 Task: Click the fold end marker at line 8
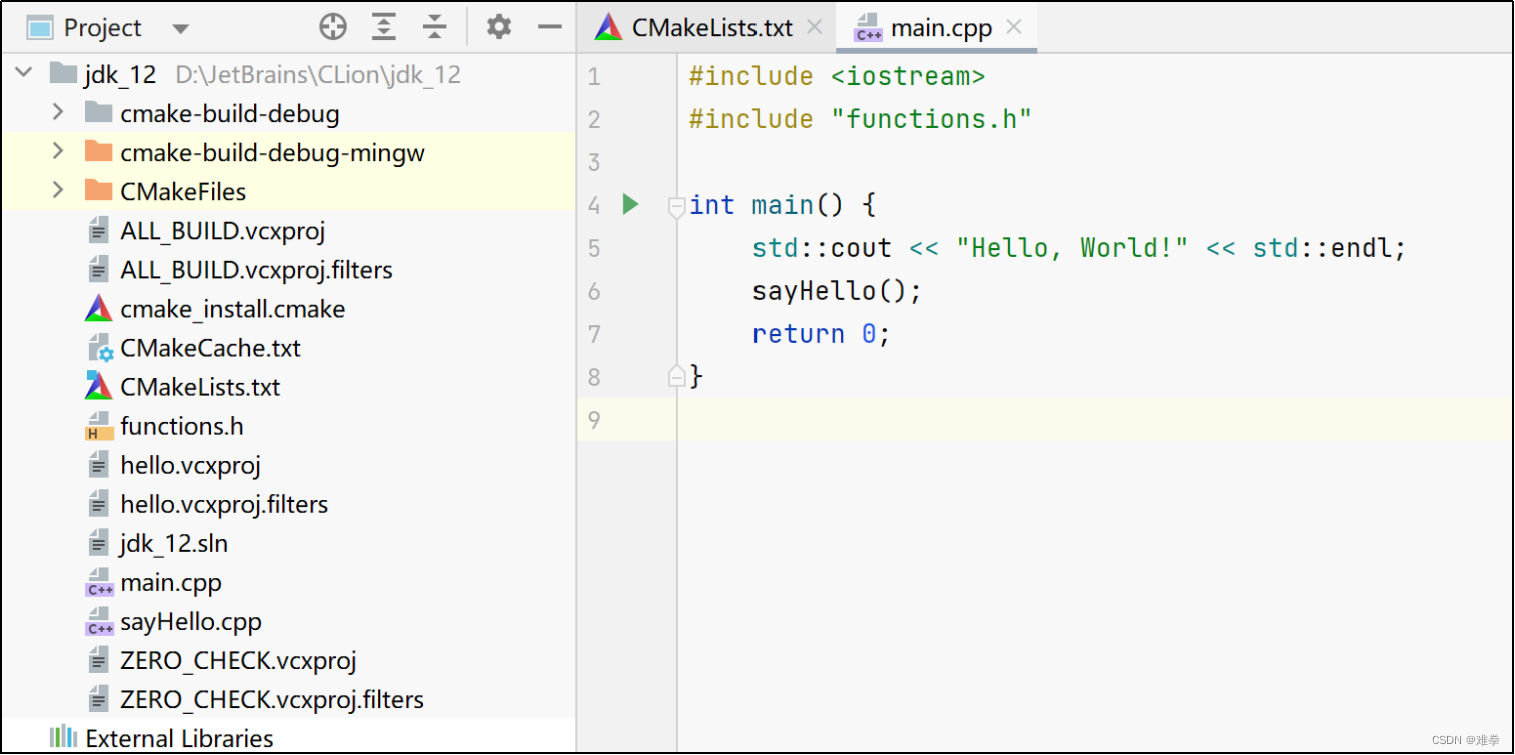pos(676,376)
